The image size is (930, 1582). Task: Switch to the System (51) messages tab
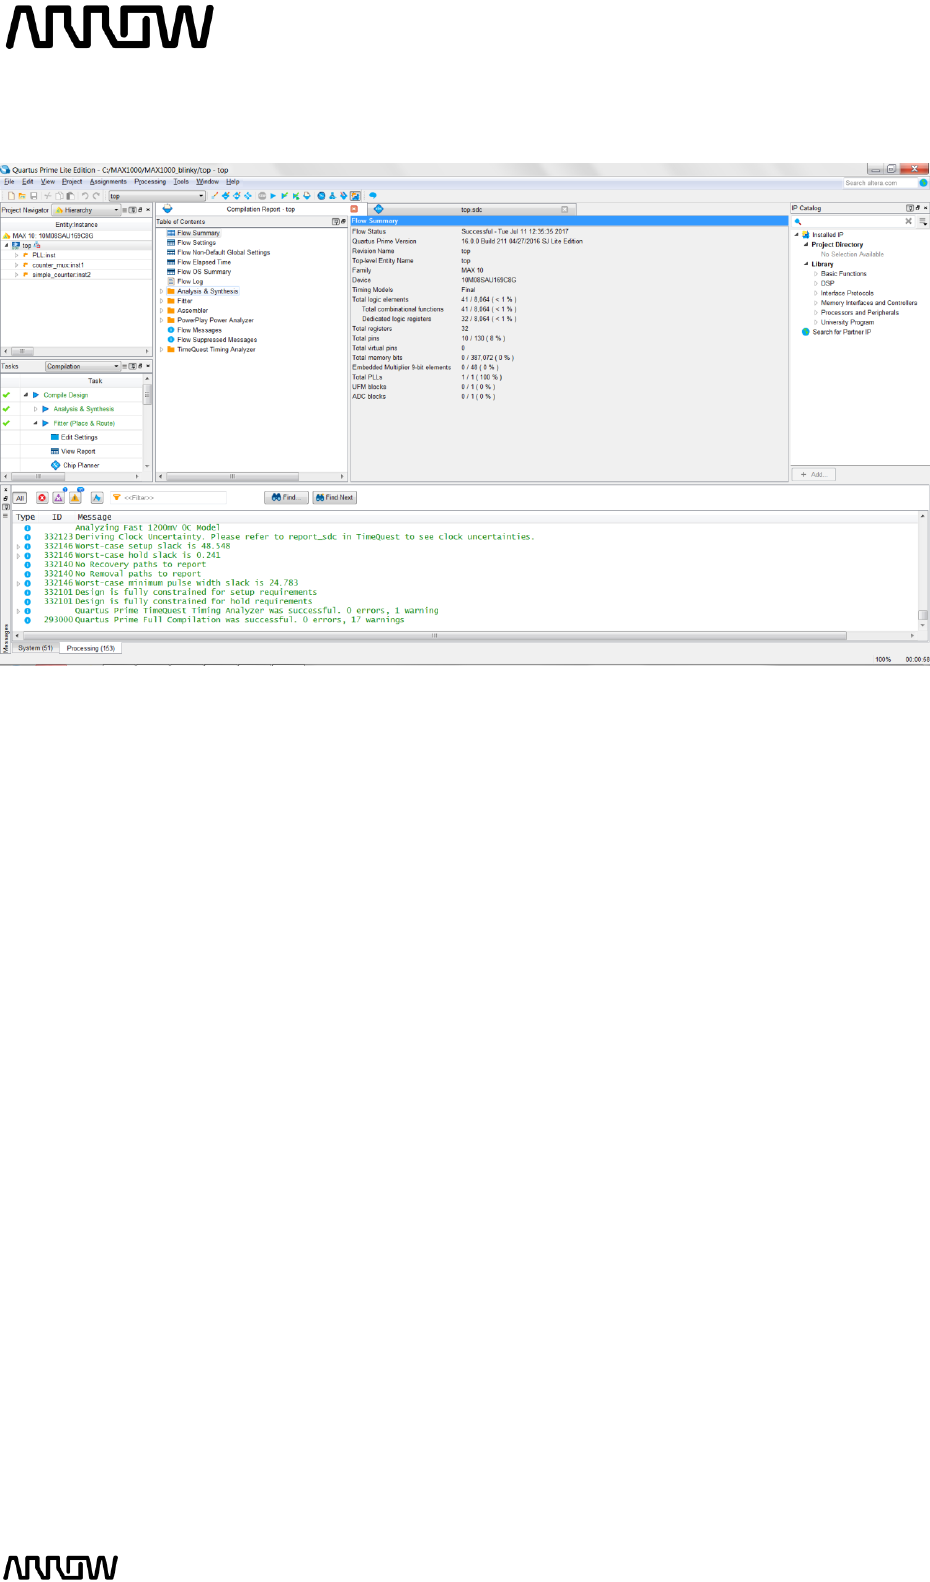35,648
